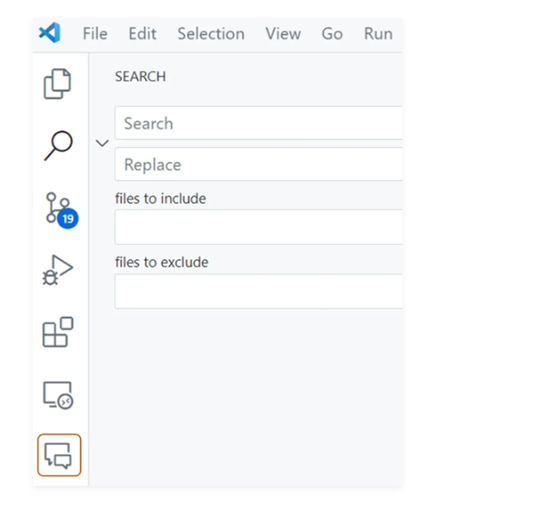Select the Search magnifier icon in activity bar
This screenshot has width=554, height=506.
58,146
